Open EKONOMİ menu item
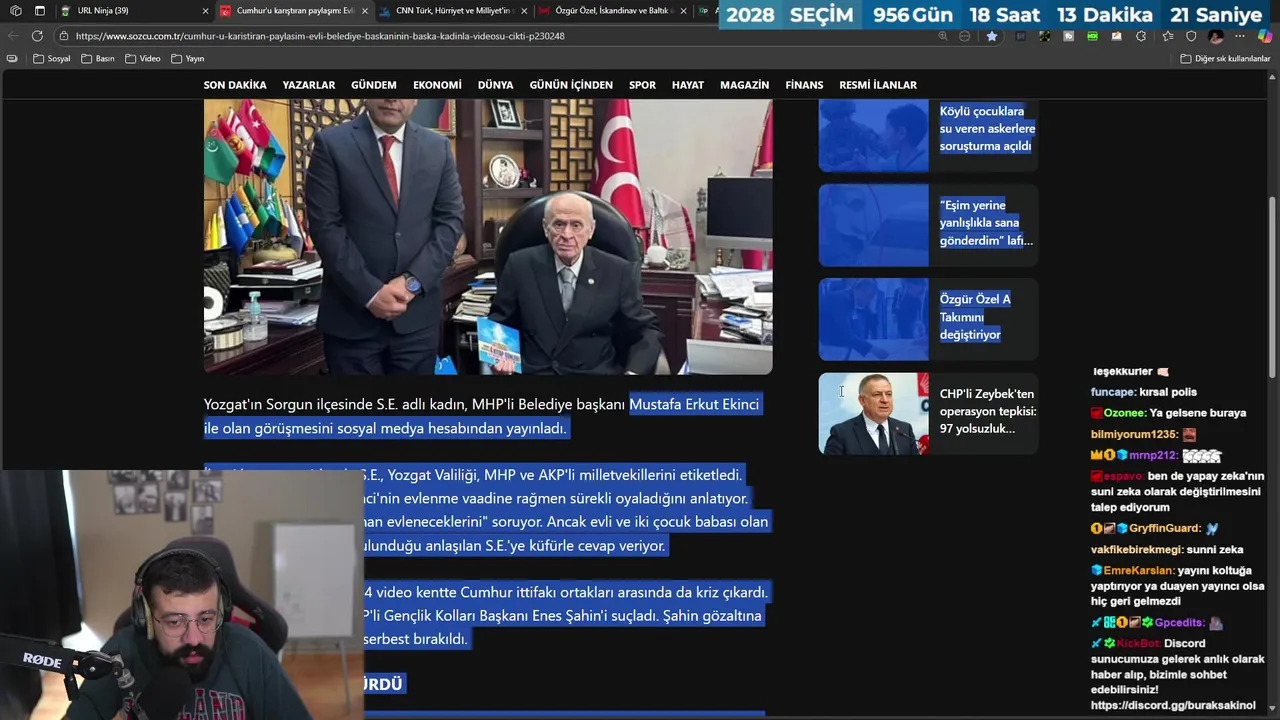 click(x=437, y=85)
